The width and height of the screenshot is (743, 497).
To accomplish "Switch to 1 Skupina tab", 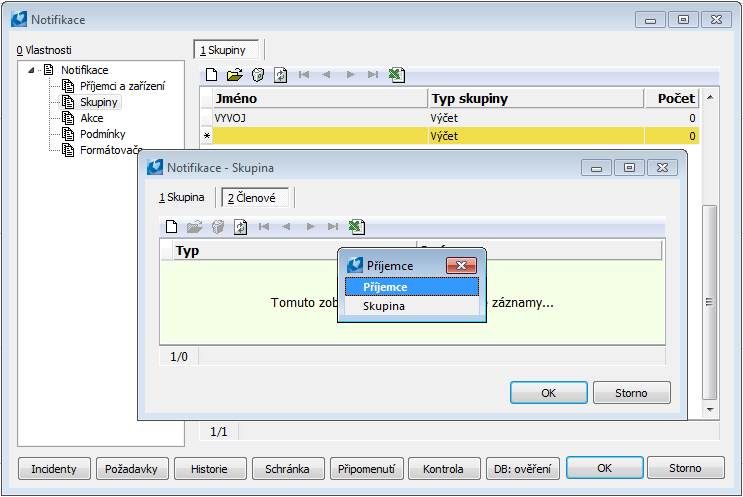I will coord(182,198).
